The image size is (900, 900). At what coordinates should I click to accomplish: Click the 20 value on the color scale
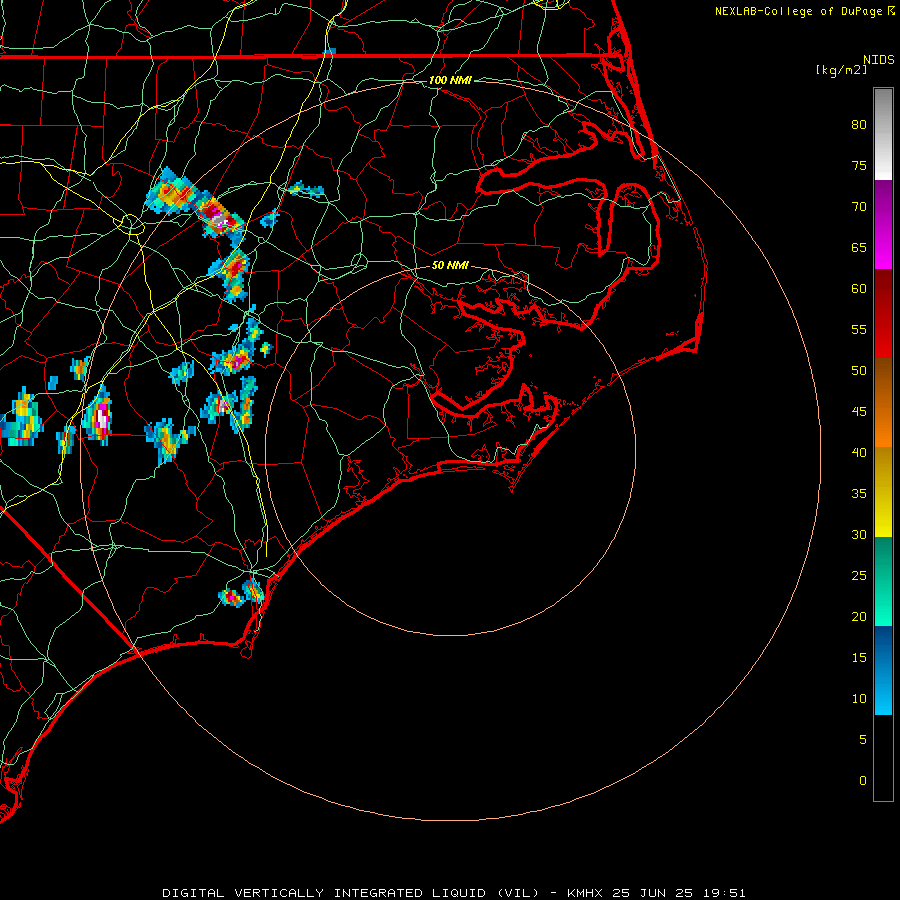tap(859, 616)
